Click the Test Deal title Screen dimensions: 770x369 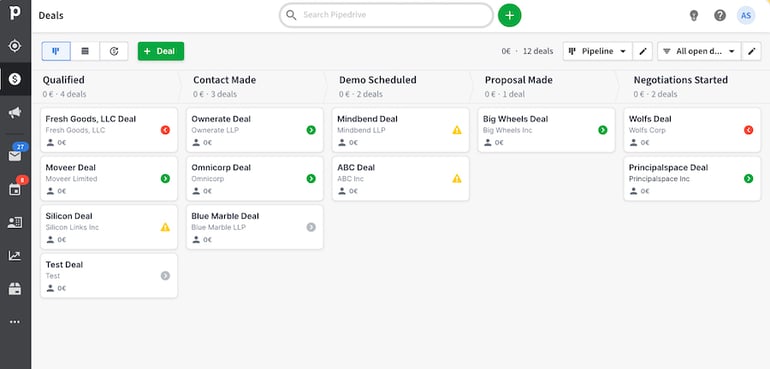pyautogui.click(x=64, y=265)
